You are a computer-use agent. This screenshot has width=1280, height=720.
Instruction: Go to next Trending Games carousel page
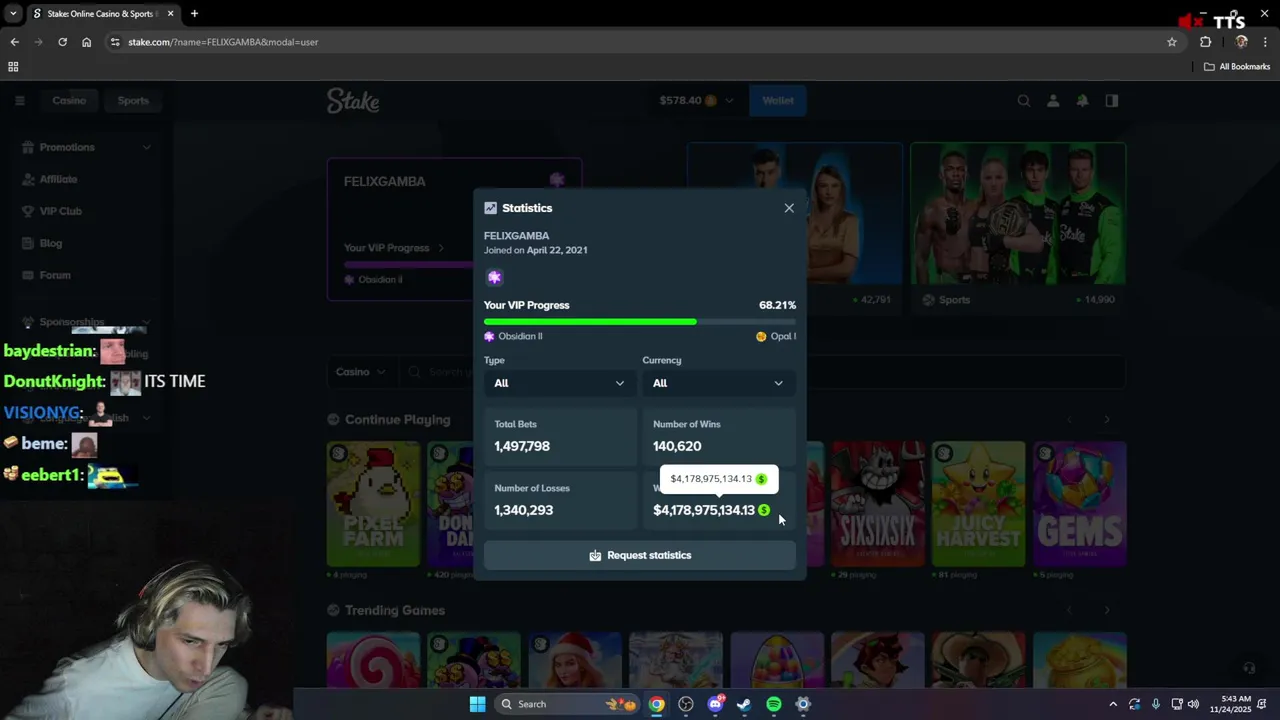(1107, 610)
